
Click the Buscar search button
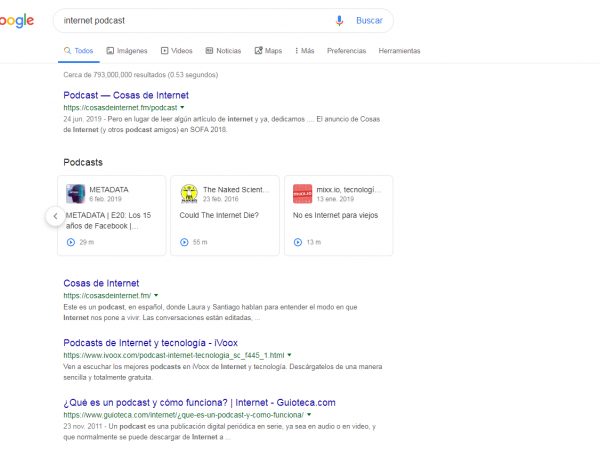pos(369,21)
